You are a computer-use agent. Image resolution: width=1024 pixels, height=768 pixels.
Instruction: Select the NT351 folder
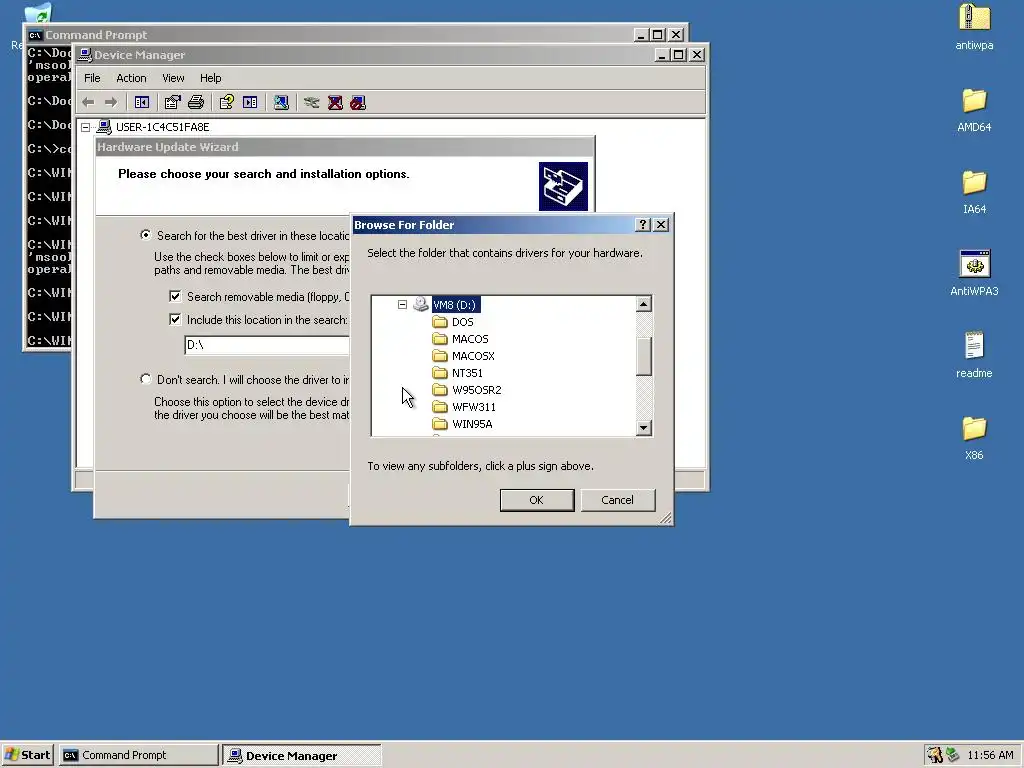(468, 373)
